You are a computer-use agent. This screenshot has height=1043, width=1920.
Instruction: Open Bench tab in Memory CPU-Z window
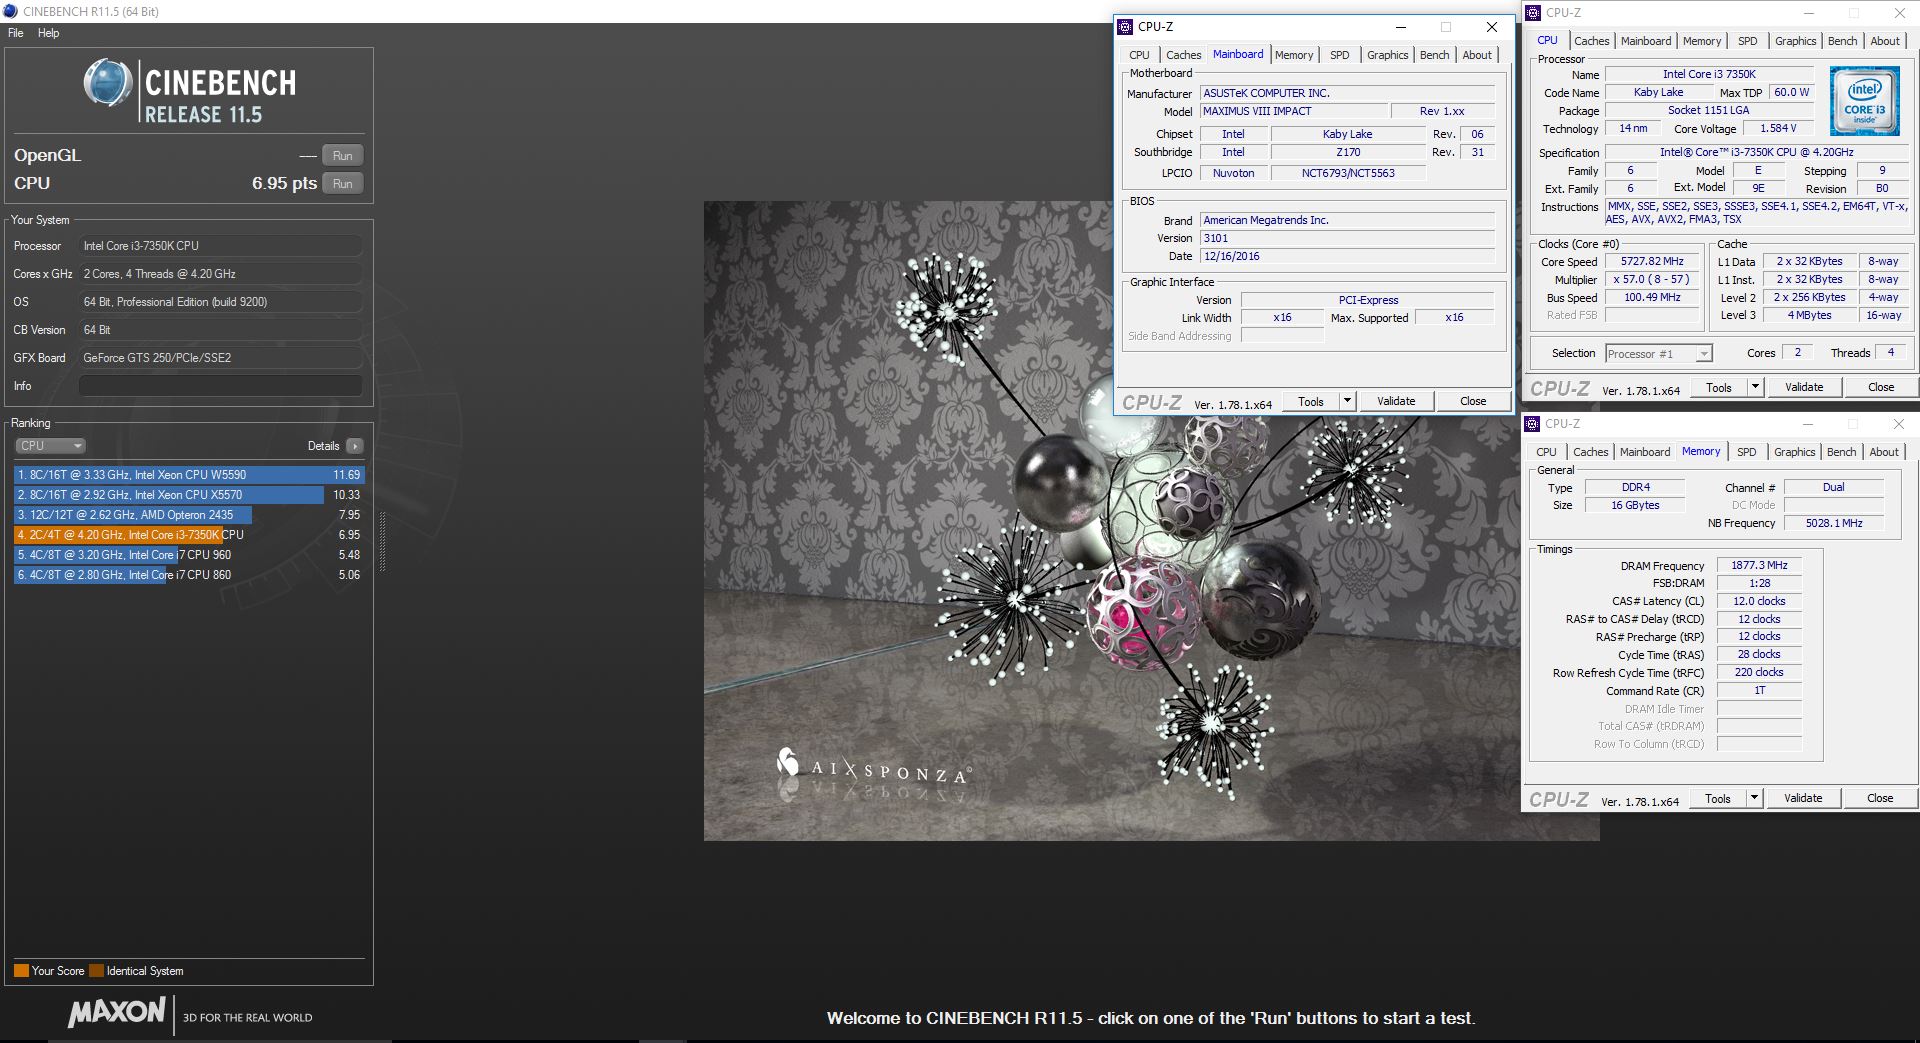(x=1841, y=452)
